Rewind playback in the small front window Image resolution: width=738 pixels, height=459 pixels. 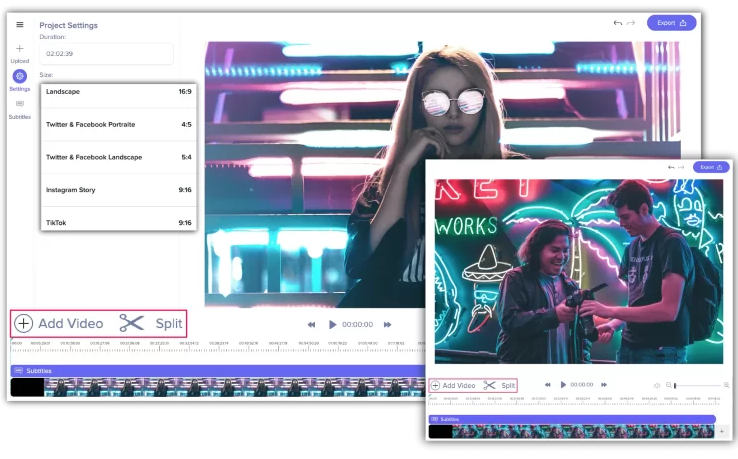click(x=547, y=385)
